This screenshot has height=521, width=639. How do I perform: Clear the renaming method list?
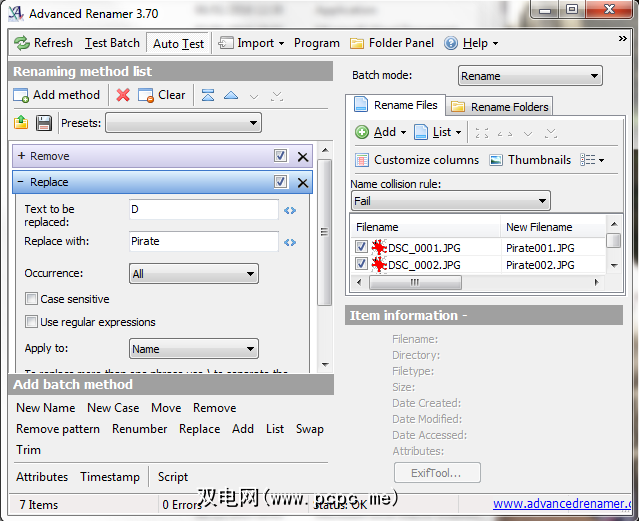tap(161, 95)
